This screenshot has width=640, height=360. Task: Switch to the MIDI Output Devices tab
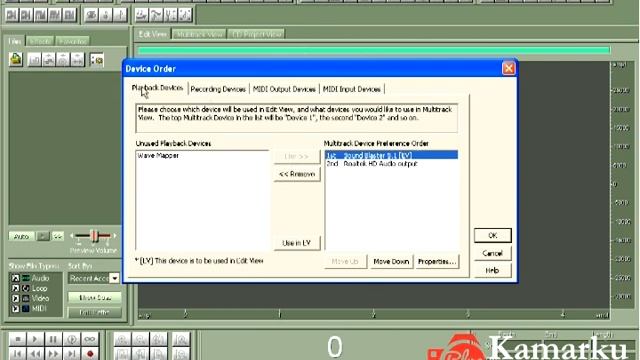click(284, 89)
